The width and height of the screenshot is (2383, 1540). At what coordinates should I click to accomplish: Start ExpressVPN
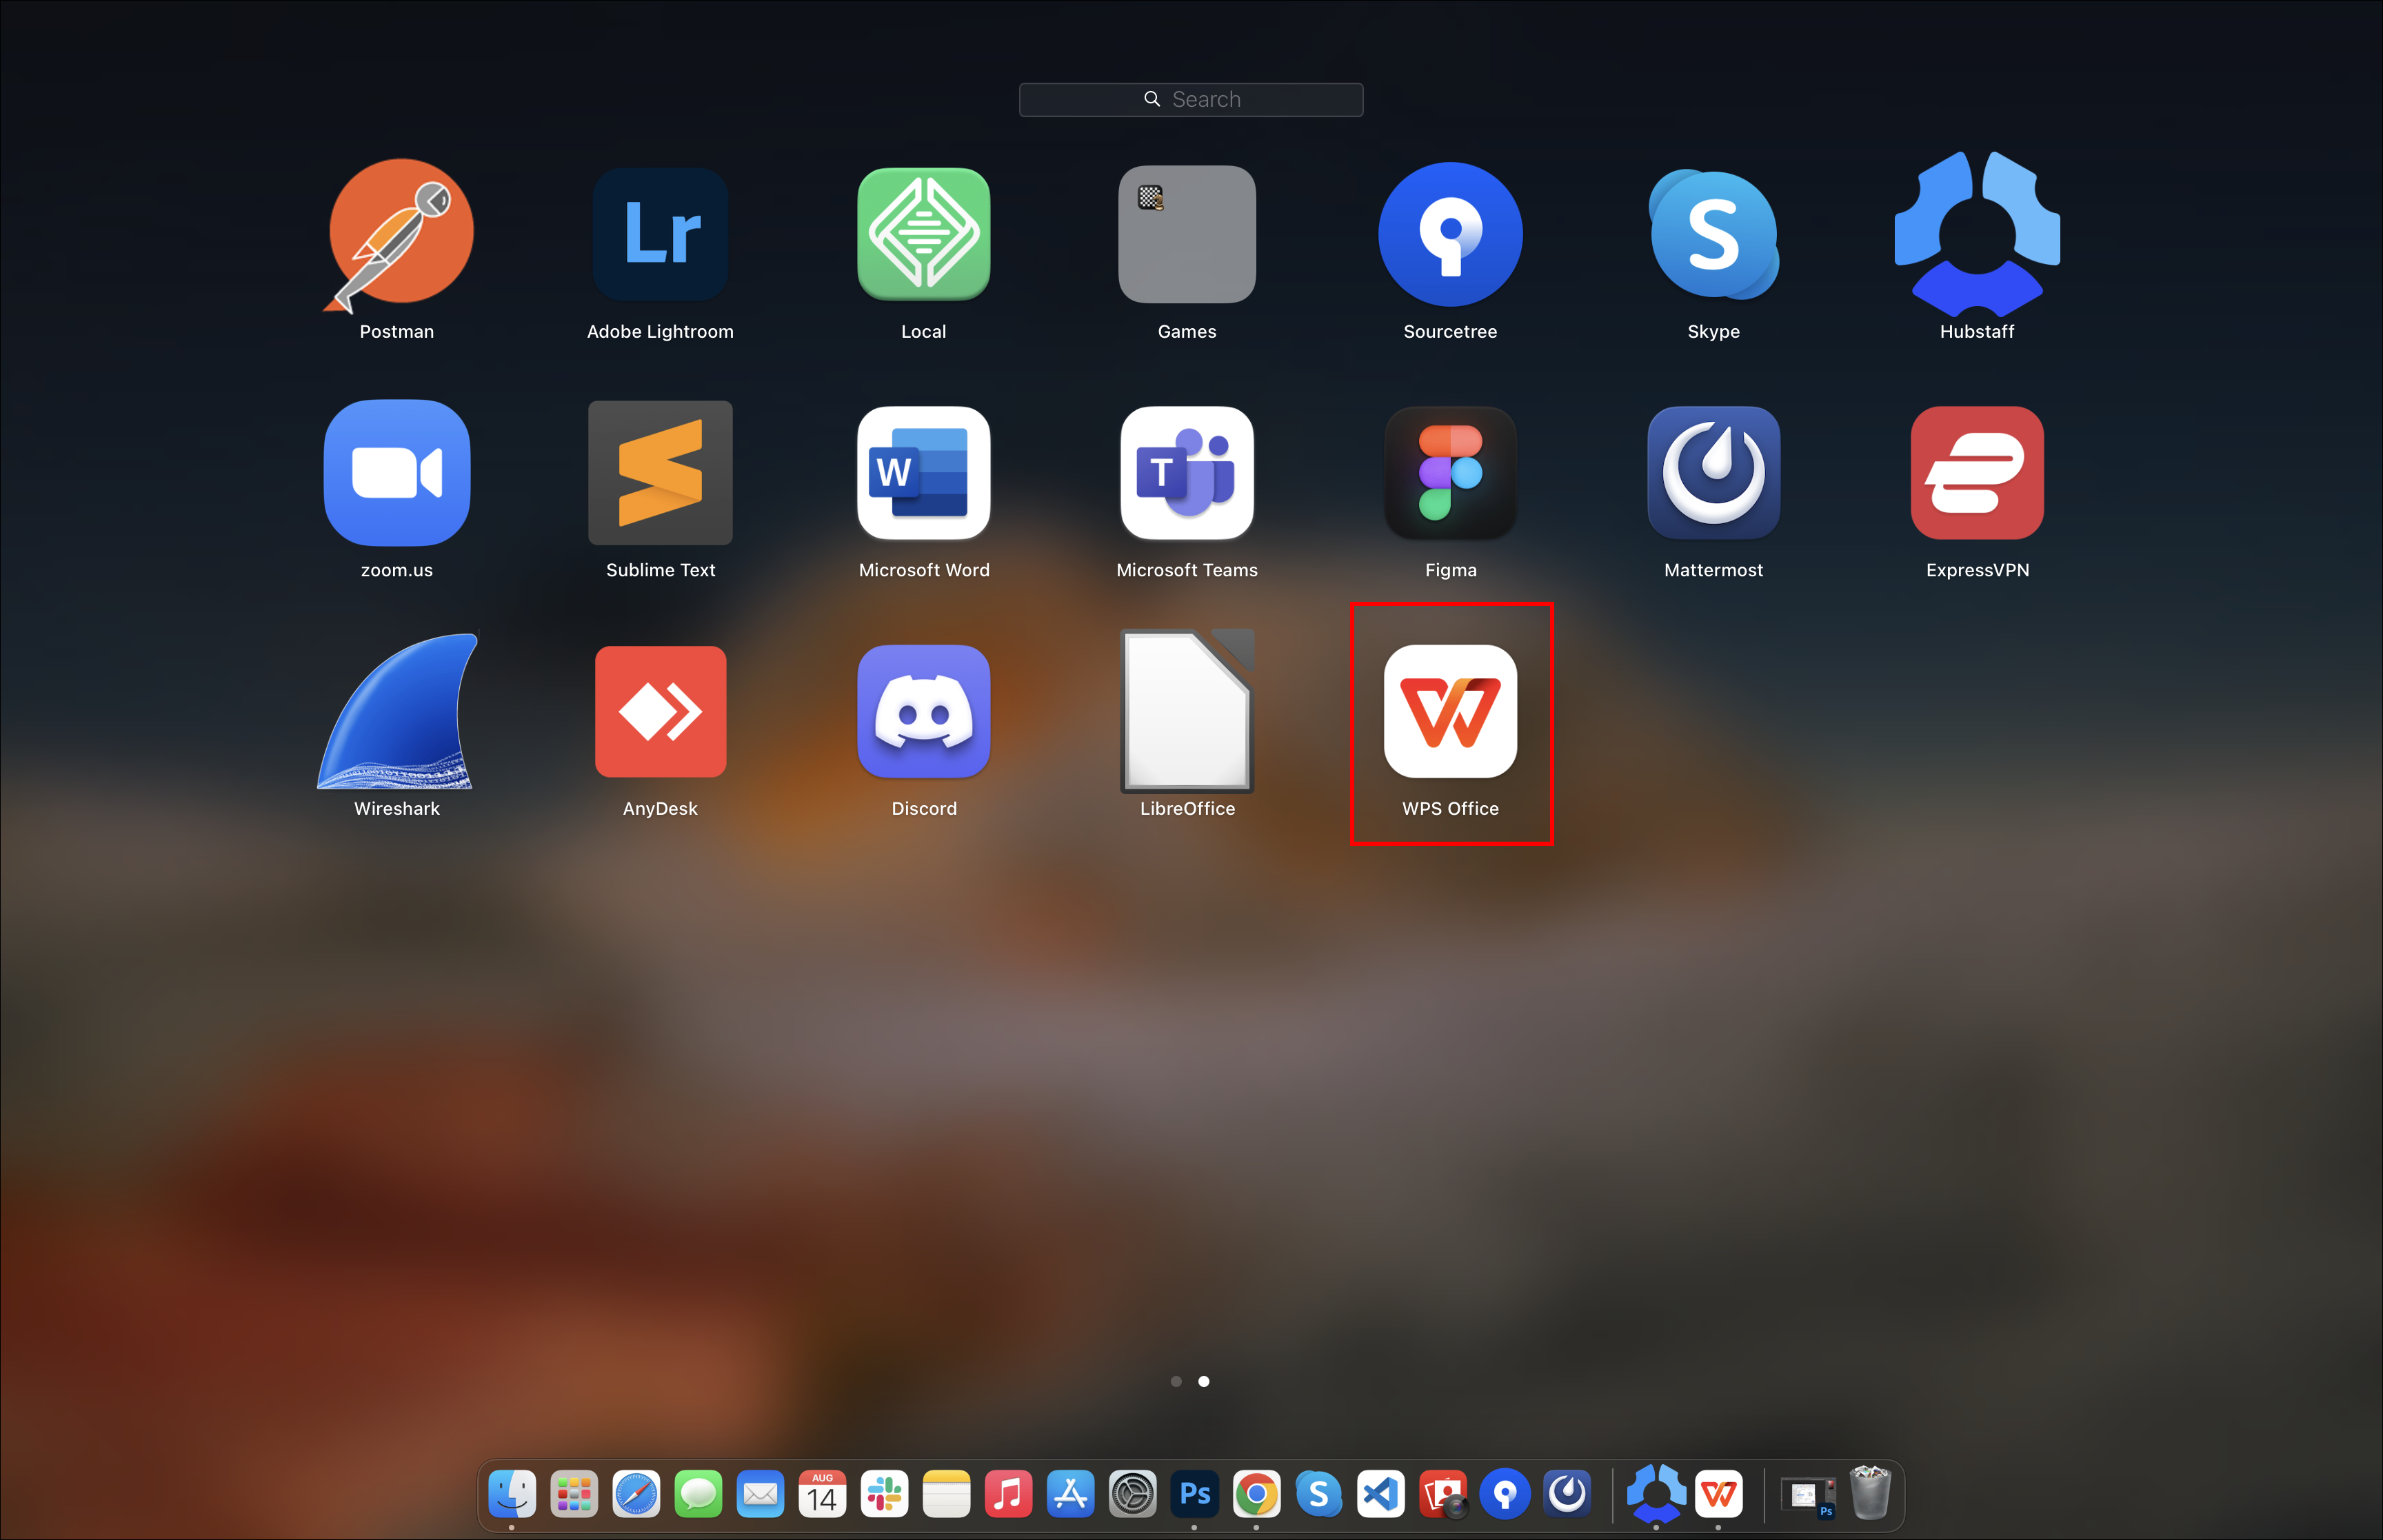(1976, 473)
